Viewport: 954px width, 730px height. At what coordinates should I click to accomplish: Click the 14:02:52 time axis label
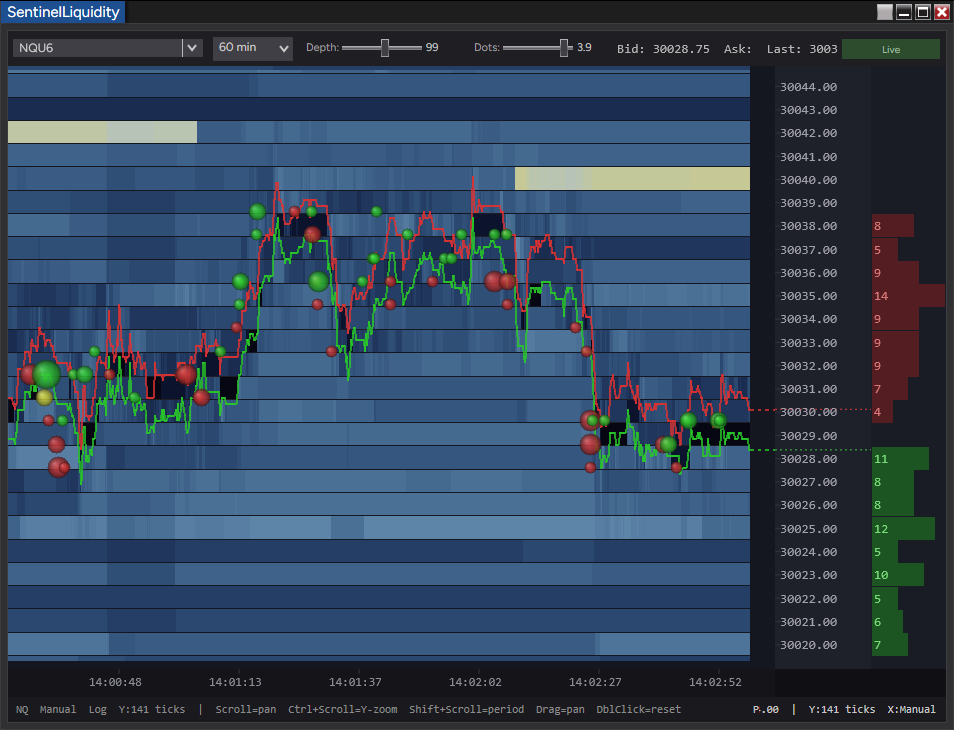pos(715,682)
